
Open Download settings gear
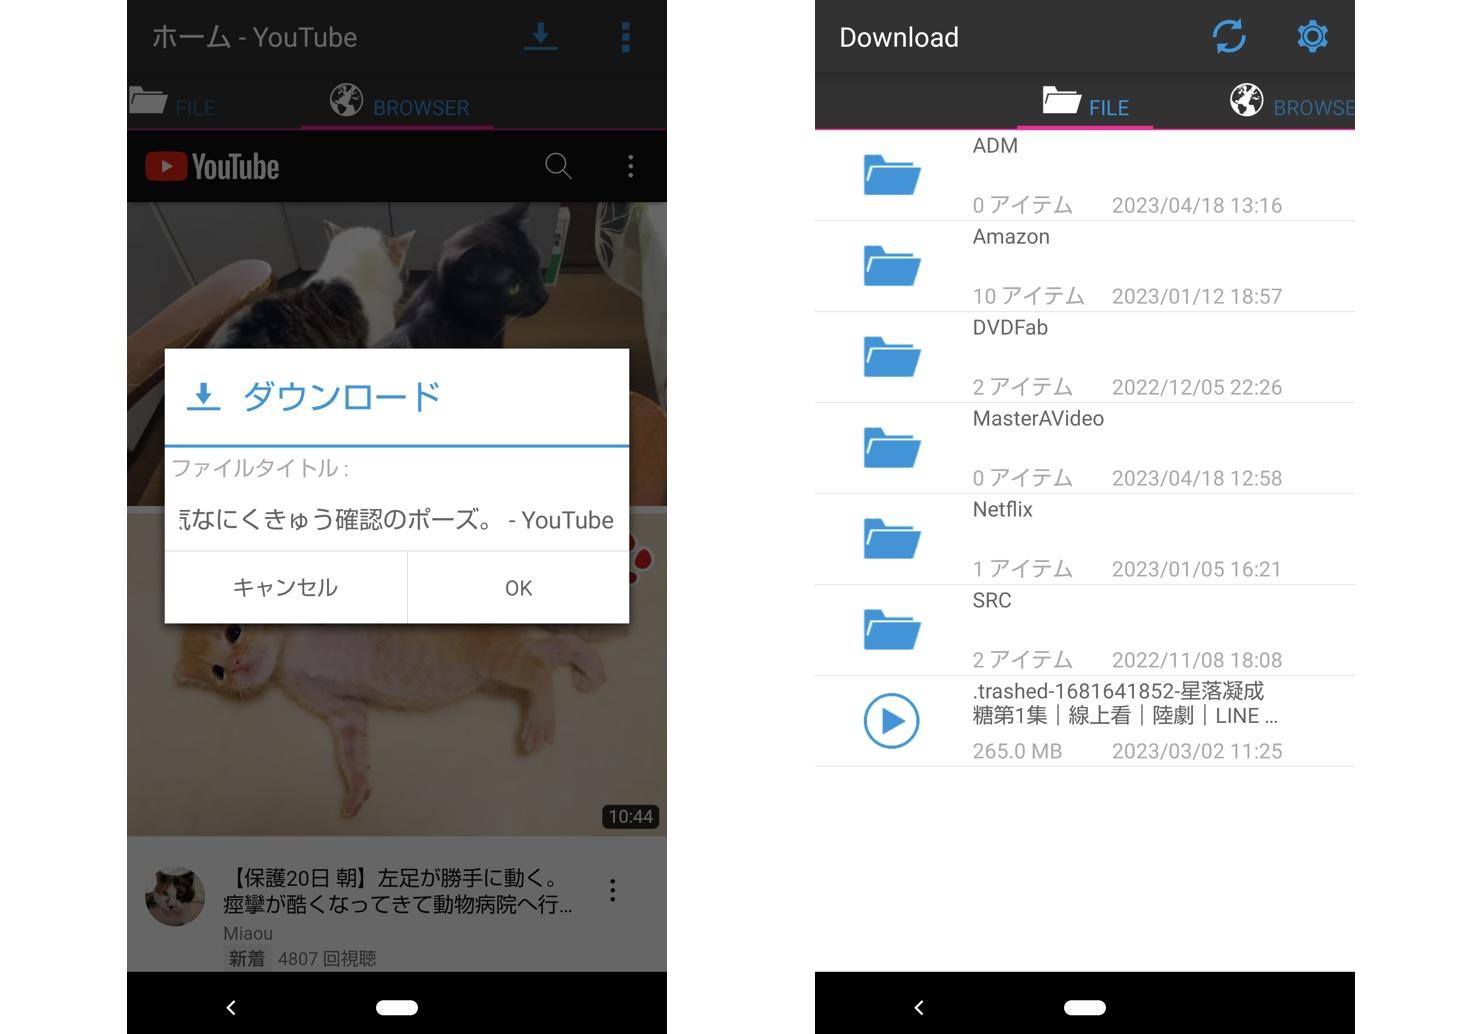[x=1312, y=37]
